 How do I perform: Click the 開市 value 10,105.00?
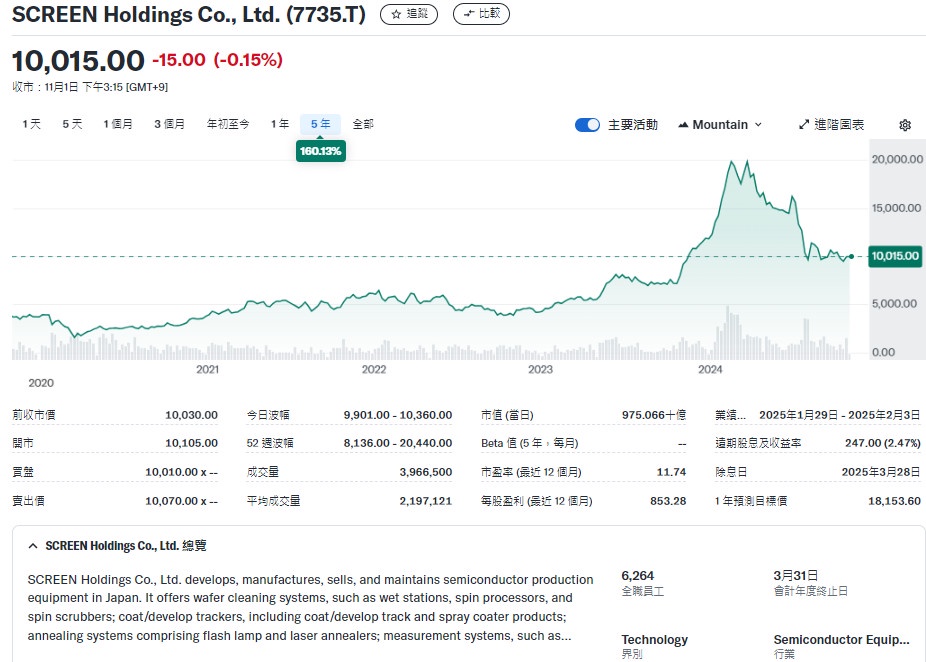coord(191,443)
